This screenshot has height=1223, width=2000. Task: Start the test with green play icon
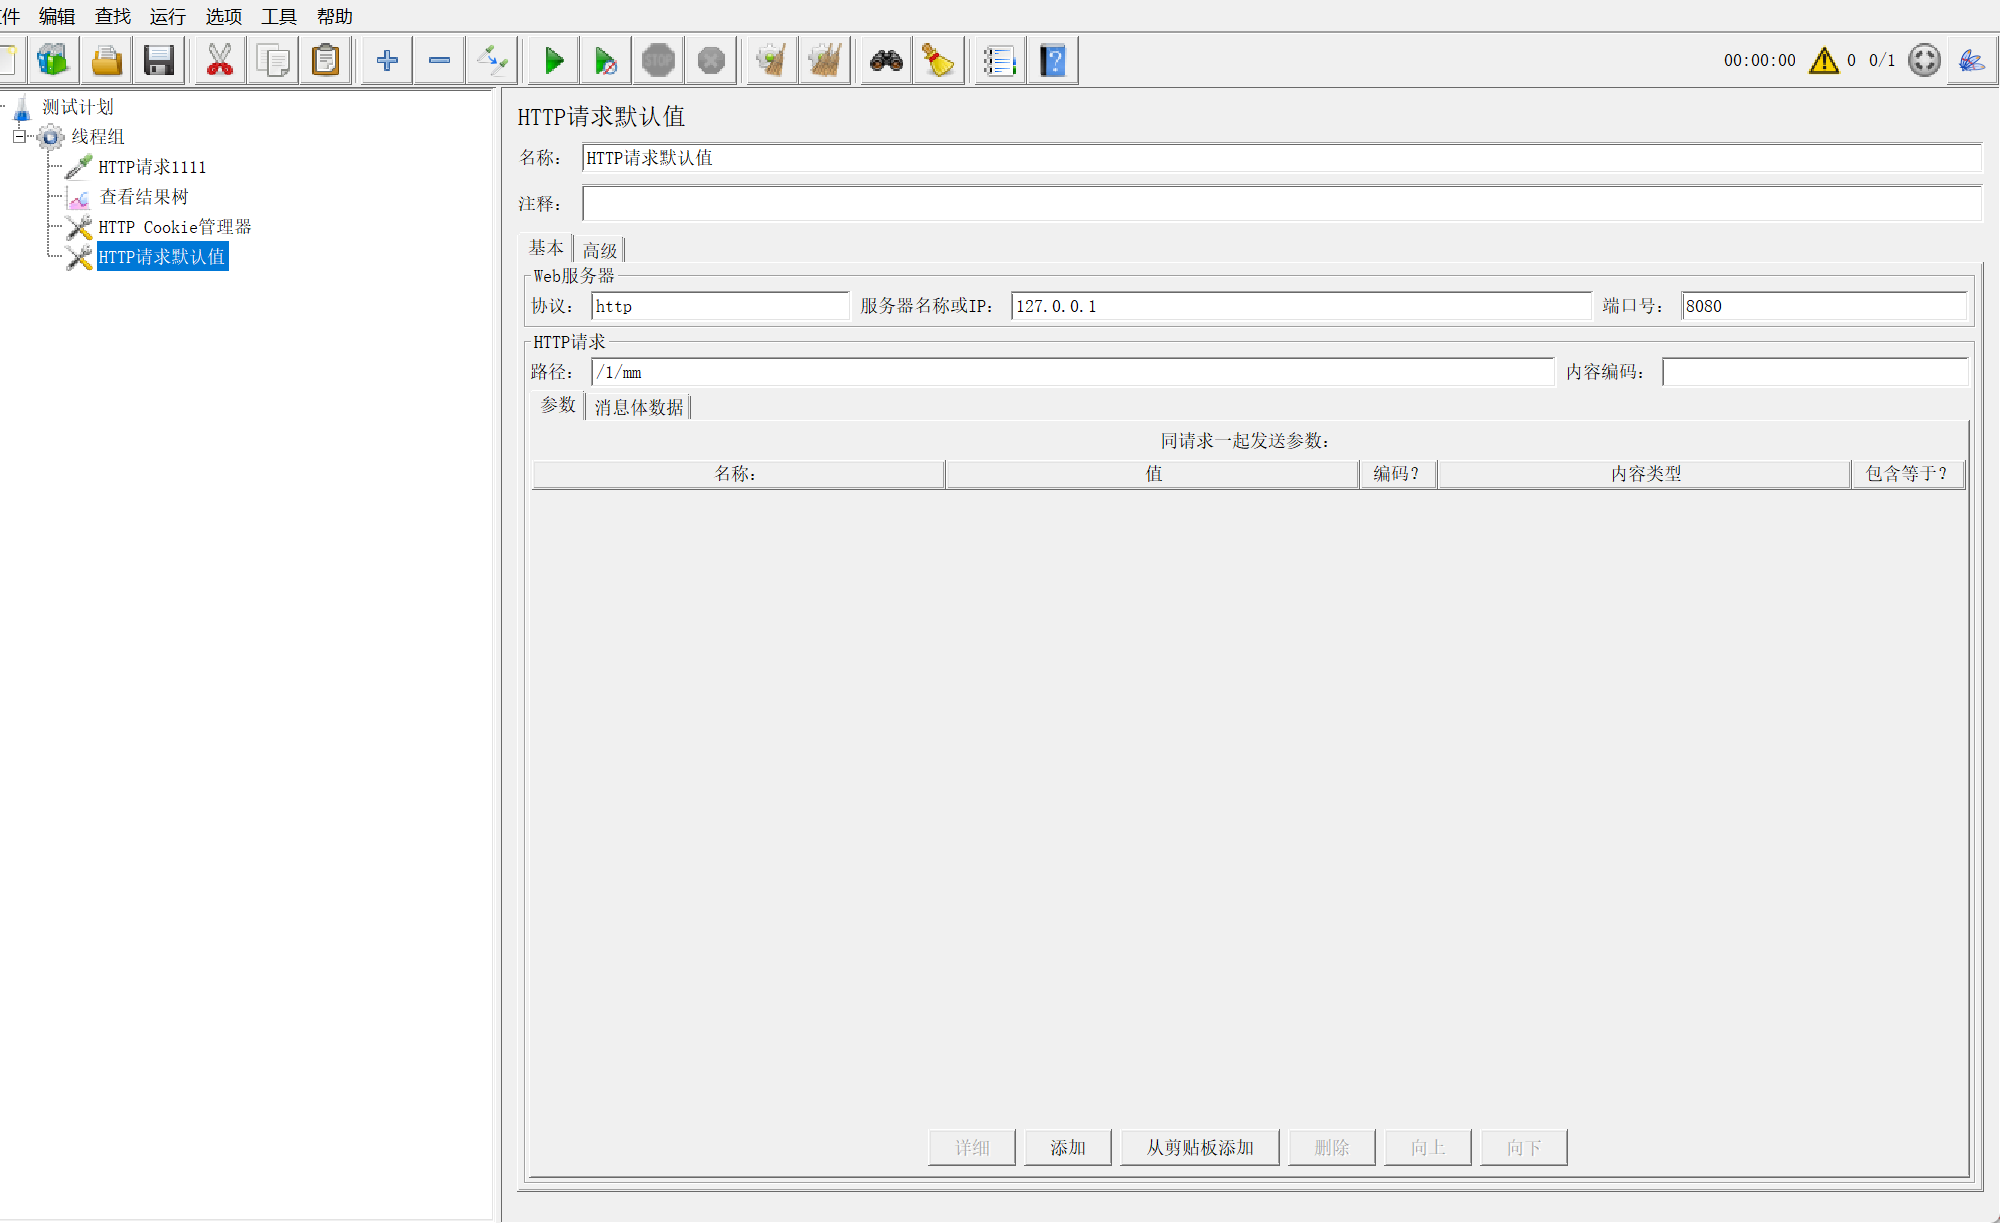tap(553, 61)
